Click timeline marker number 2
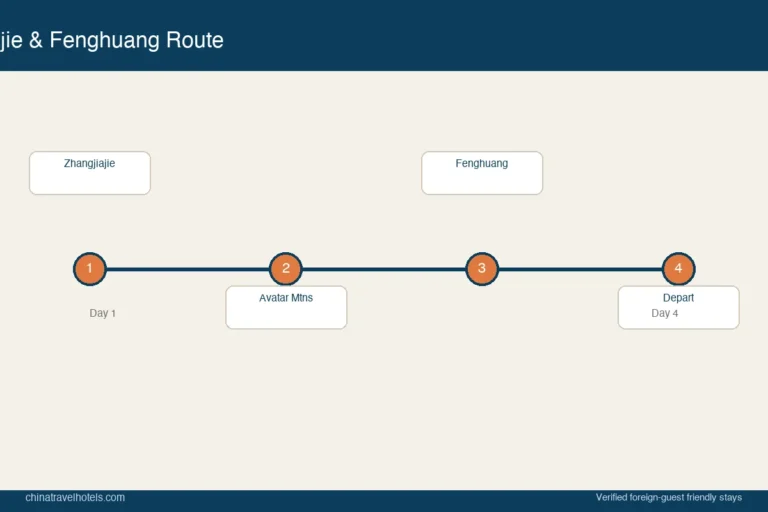This screenshot has width=768, height=512. coord(286,268)
